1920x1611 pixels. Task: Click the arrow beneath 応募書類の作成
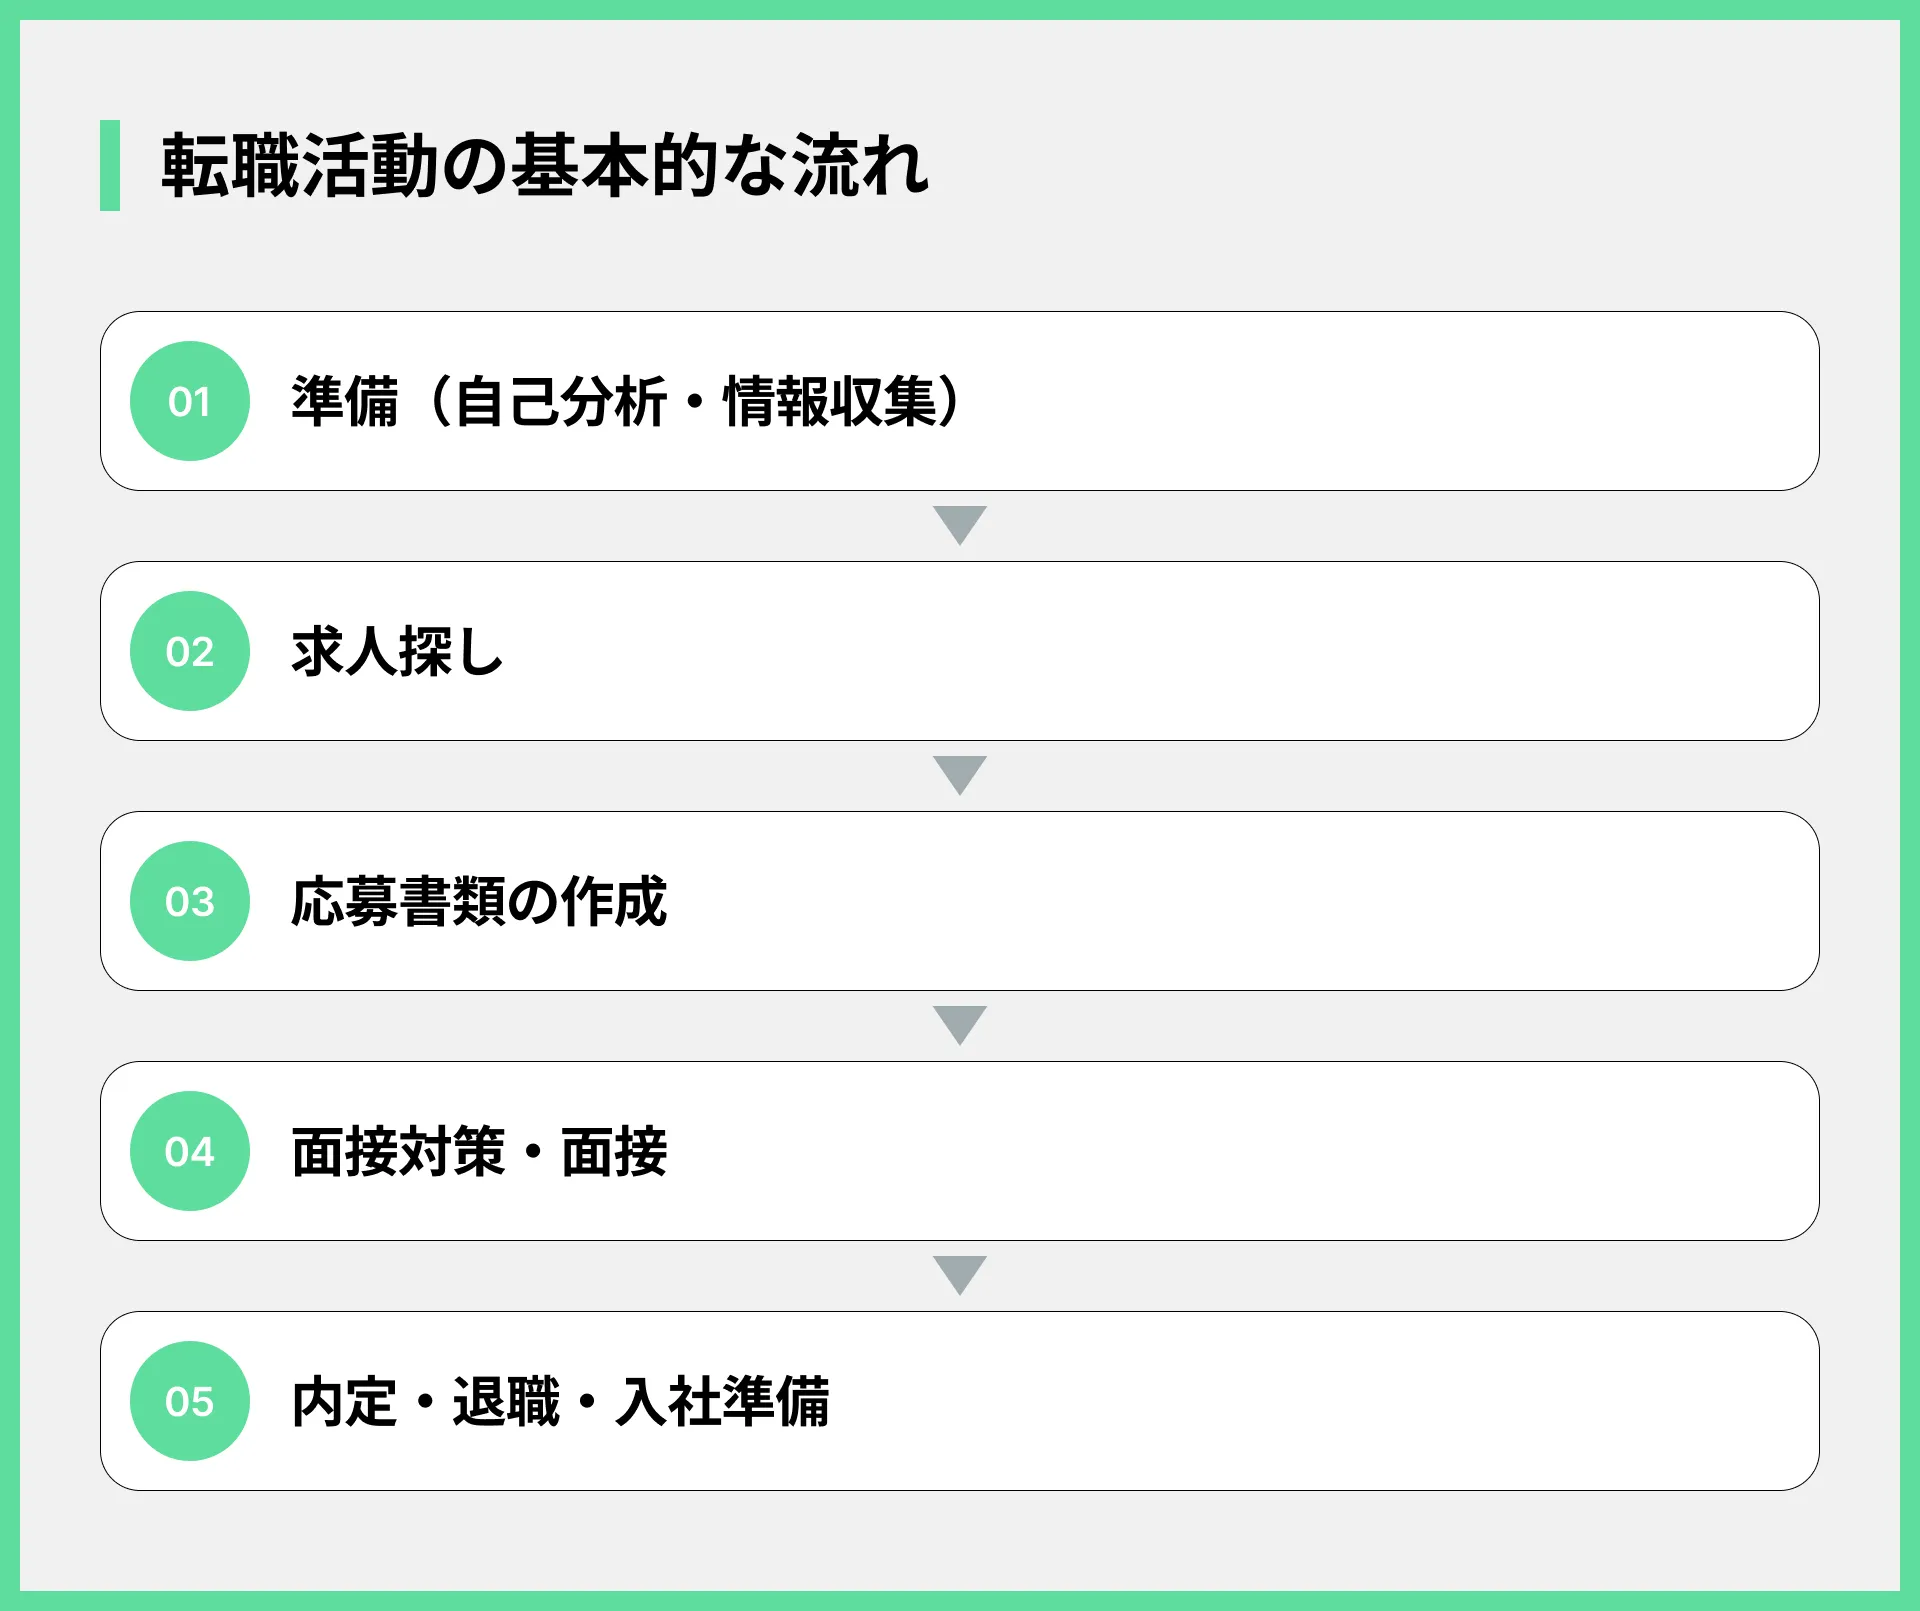960,1025
